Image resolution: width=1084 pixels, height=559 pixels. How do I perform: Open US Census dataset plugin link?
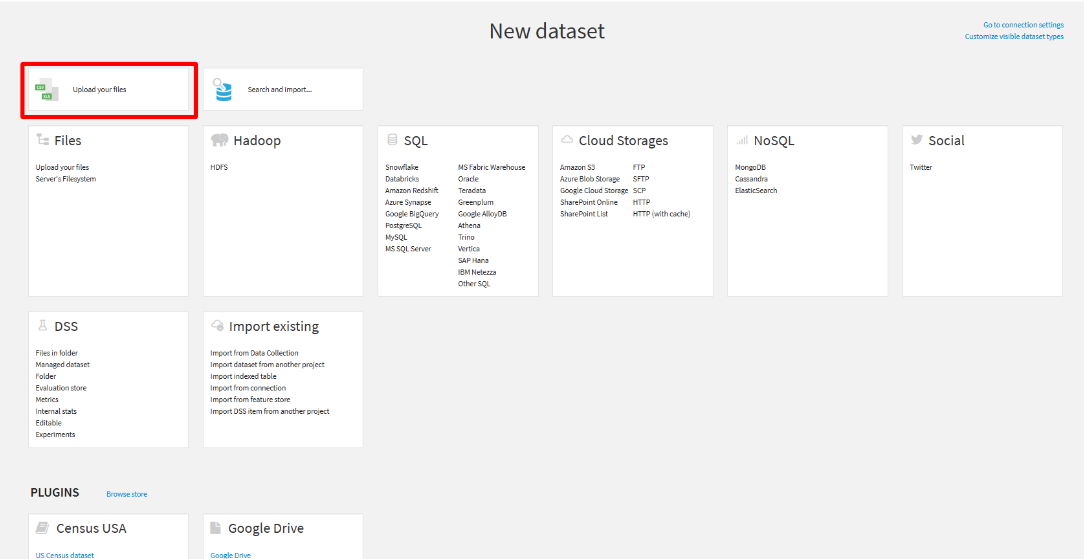tap(64, 555)
